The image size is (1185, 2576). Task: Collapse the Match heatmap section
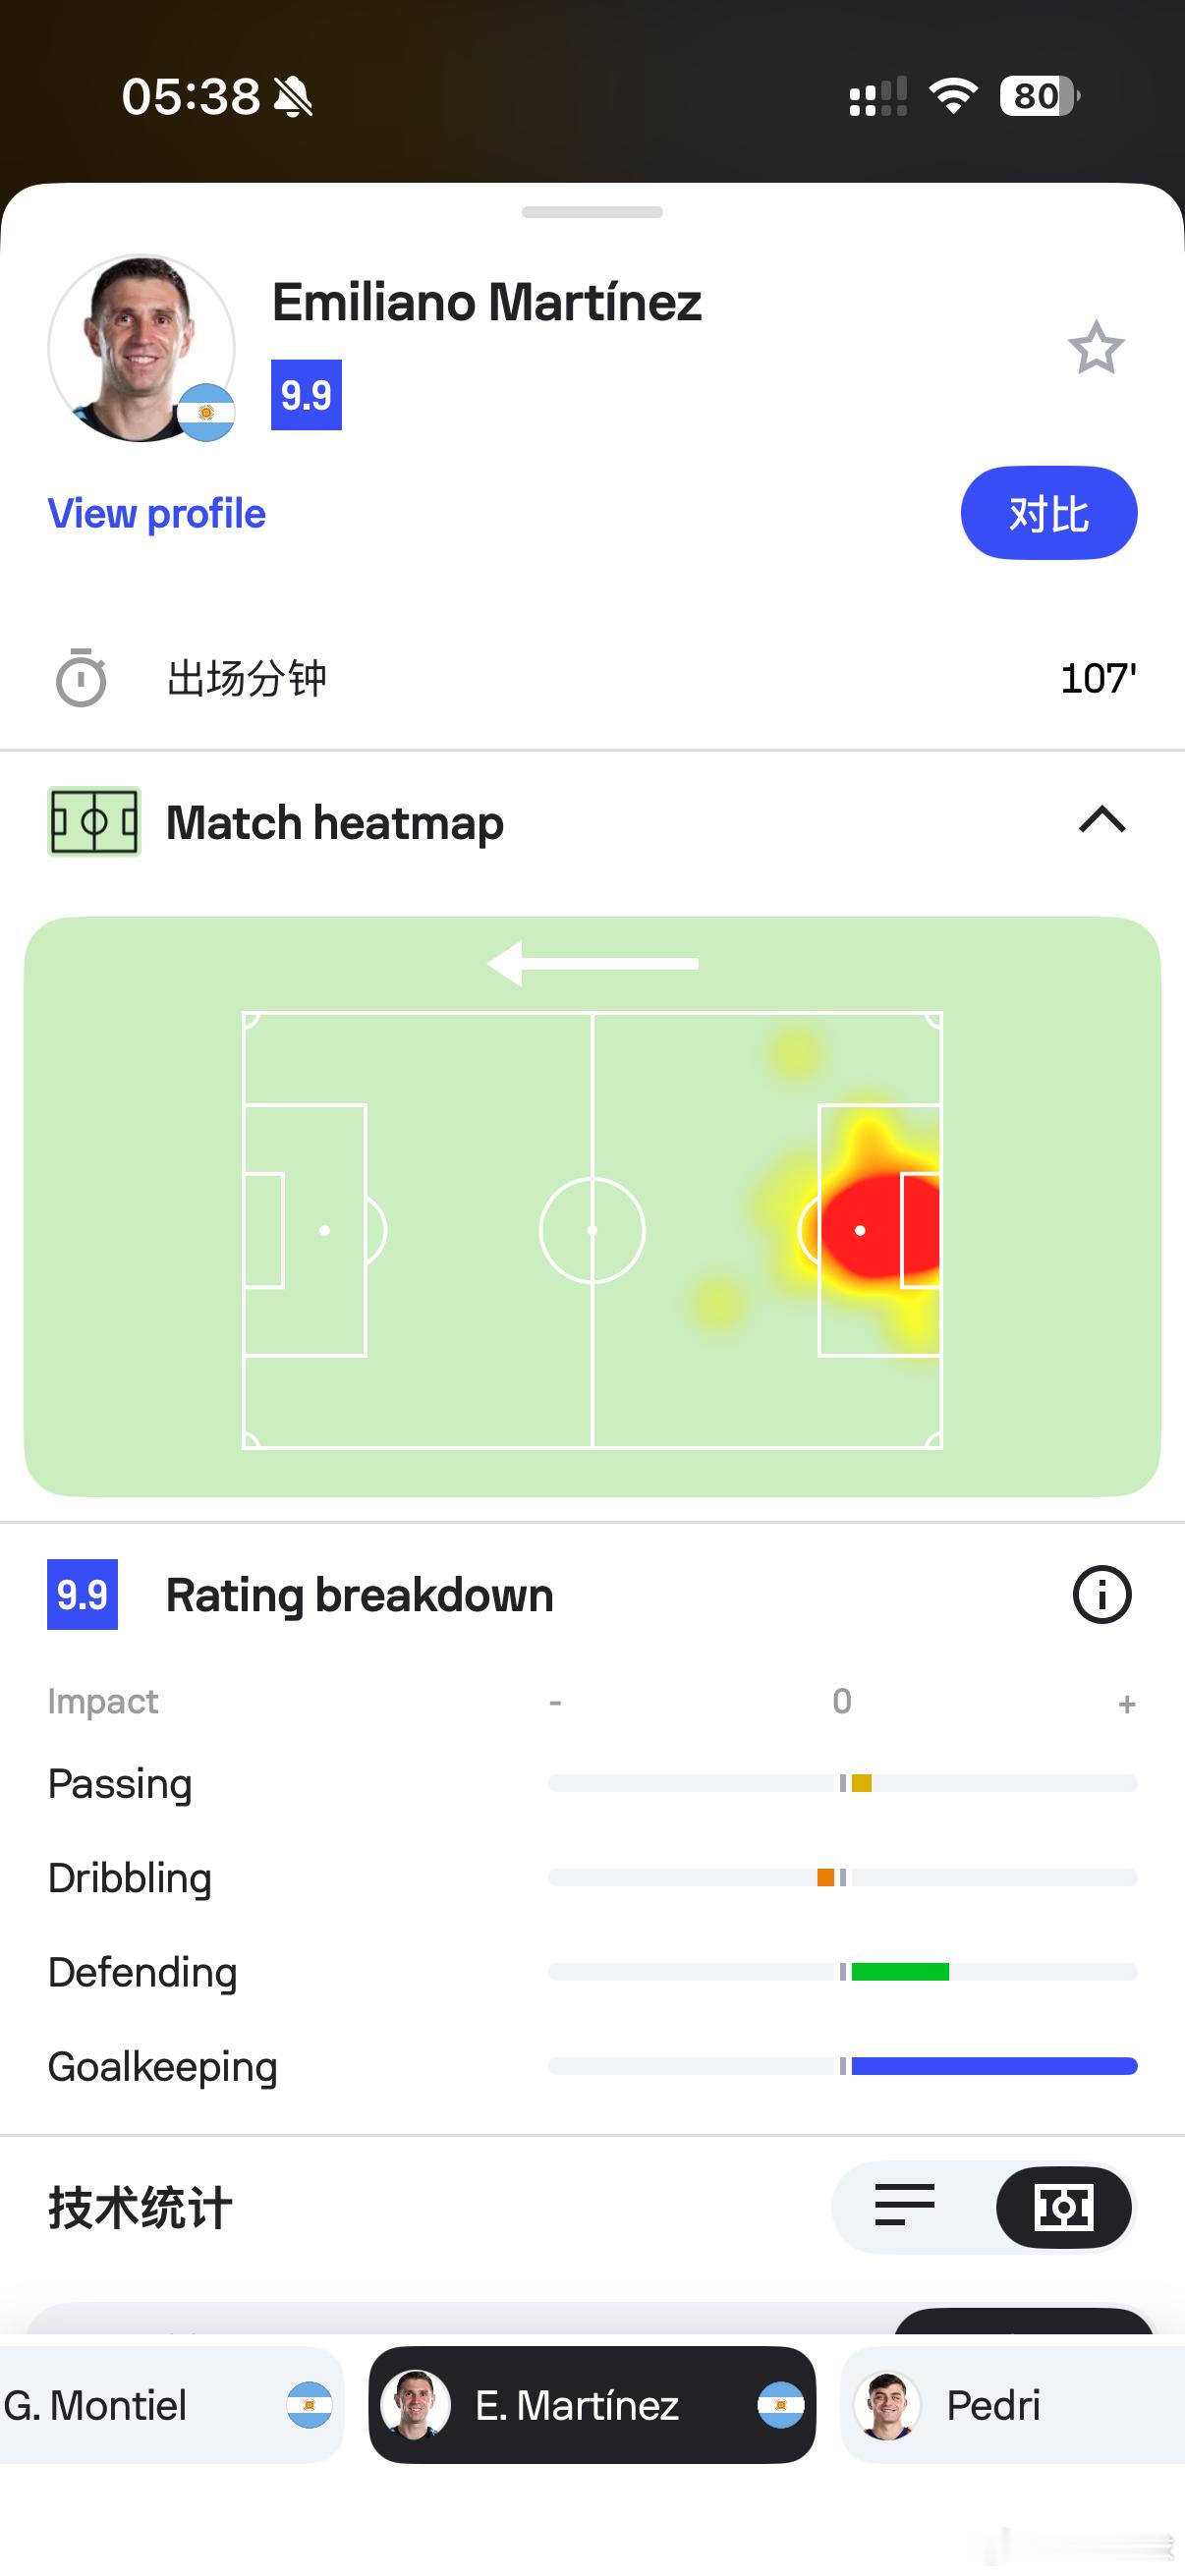pyautogui.click(x=1102, y=820)
